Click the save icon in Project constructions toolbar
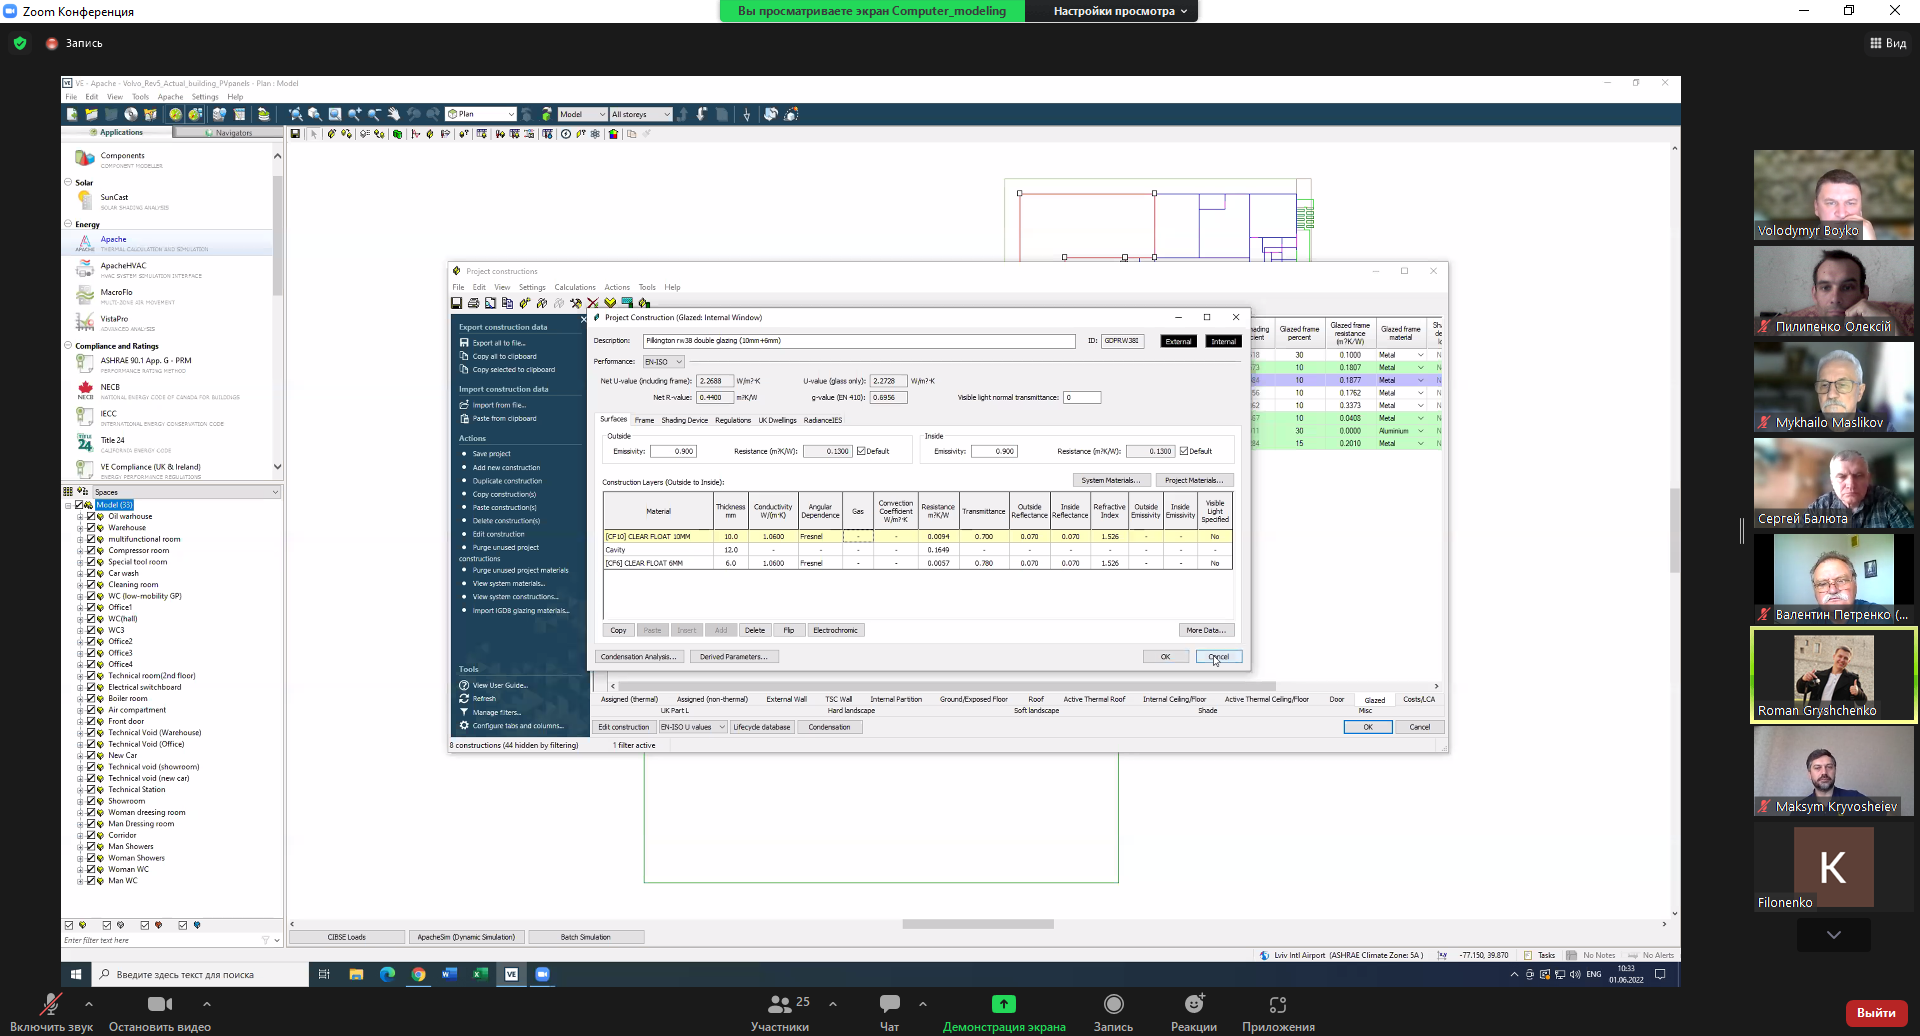1920x1036 pixels. (x=457, y=303)
